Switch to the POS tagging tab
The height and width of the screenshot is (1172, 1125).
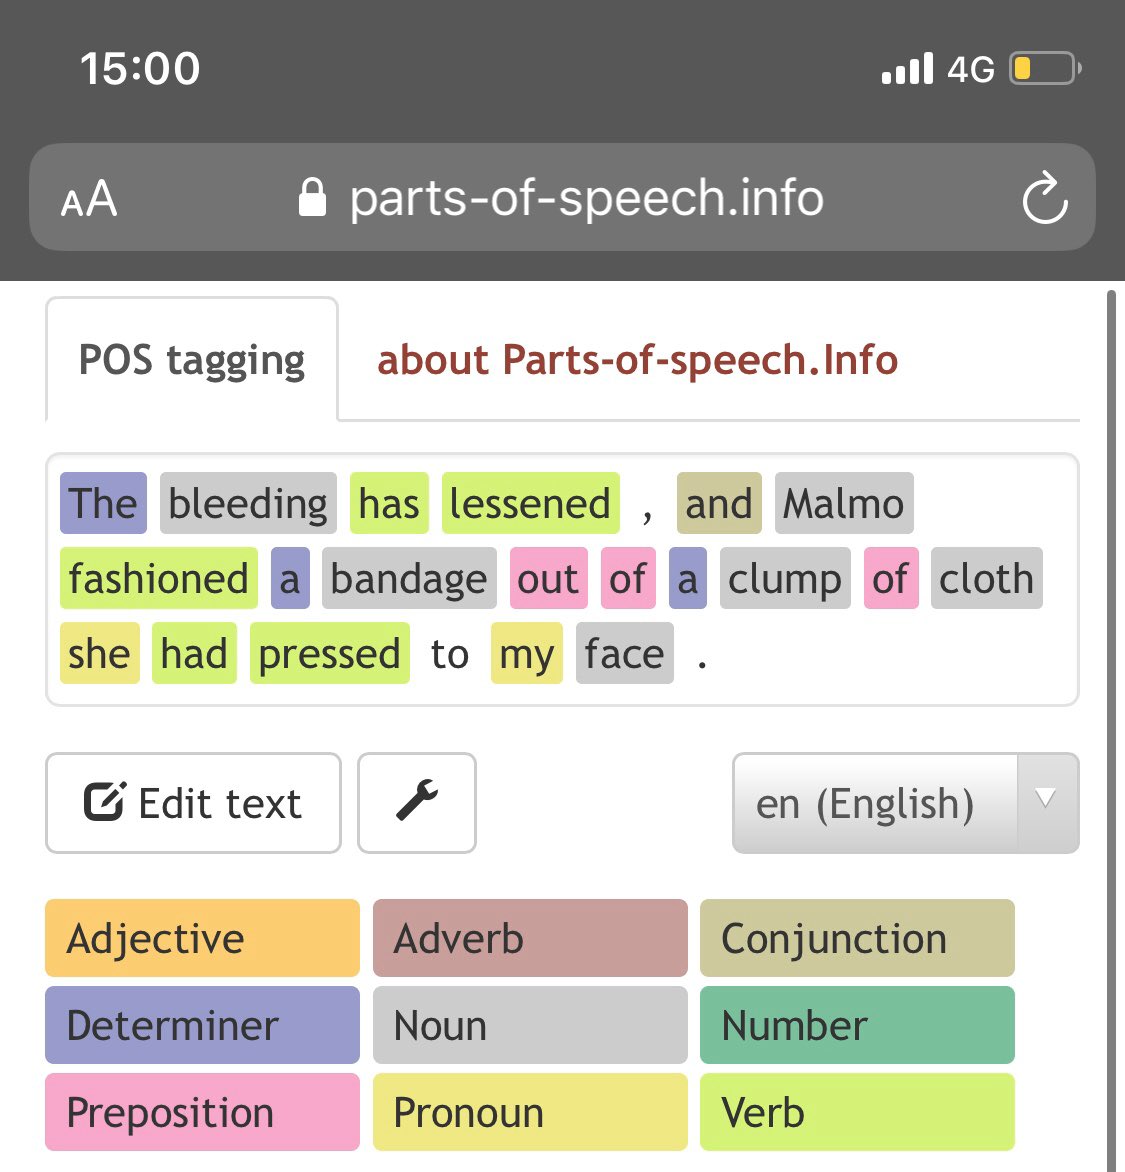point(191,360)
